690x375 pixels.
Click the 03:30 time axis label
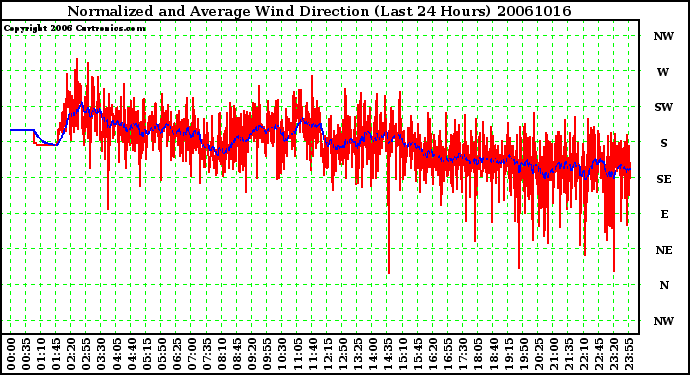[101, 354]
